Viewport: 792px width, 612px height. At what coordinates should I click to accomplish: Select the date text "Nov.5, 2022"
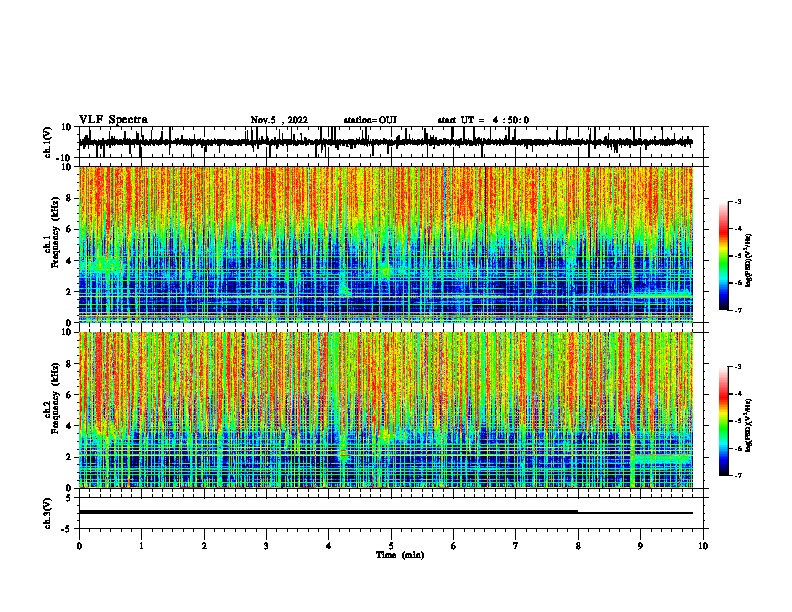(279, 120)
